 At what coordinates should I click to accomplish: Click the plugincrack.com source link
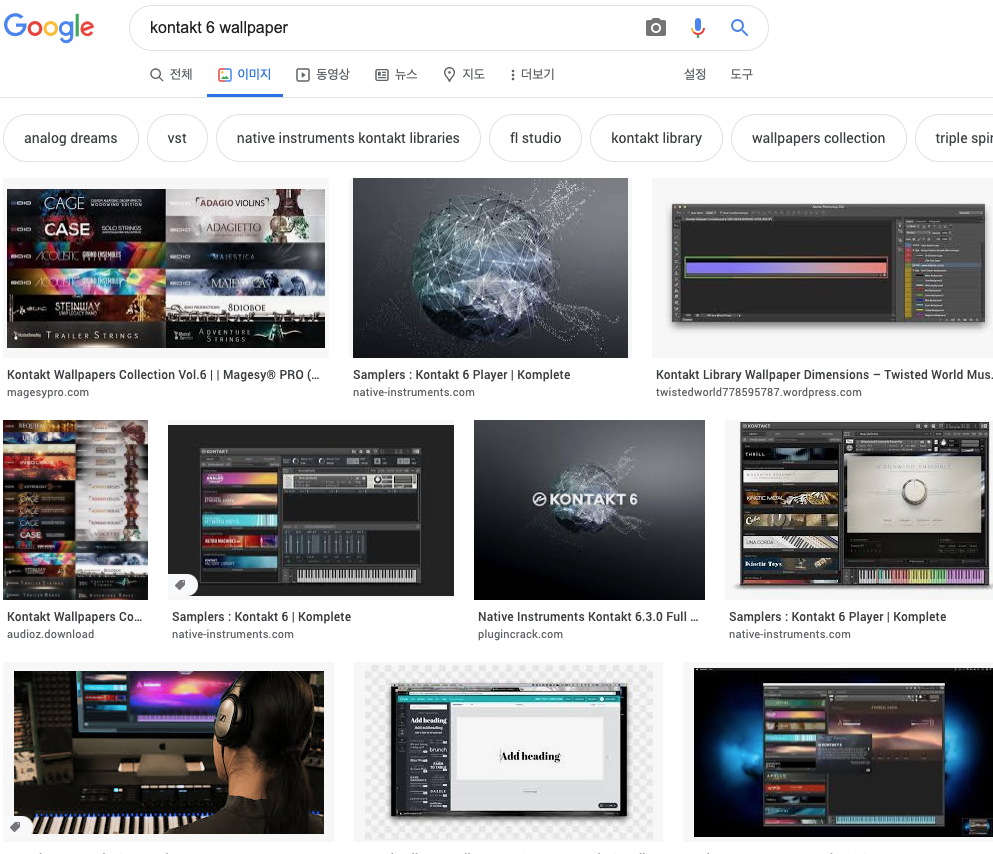click(521, 634)
